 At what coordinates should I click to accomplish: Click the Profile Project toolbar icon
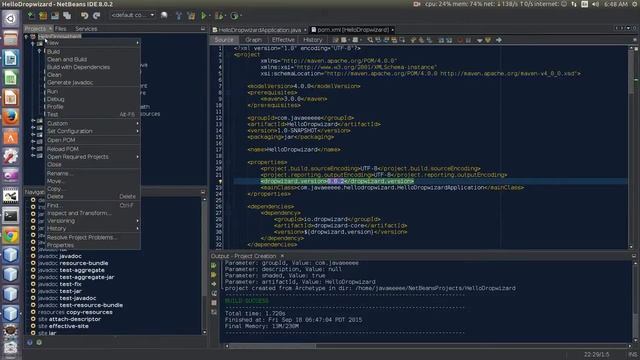(234, 16)
